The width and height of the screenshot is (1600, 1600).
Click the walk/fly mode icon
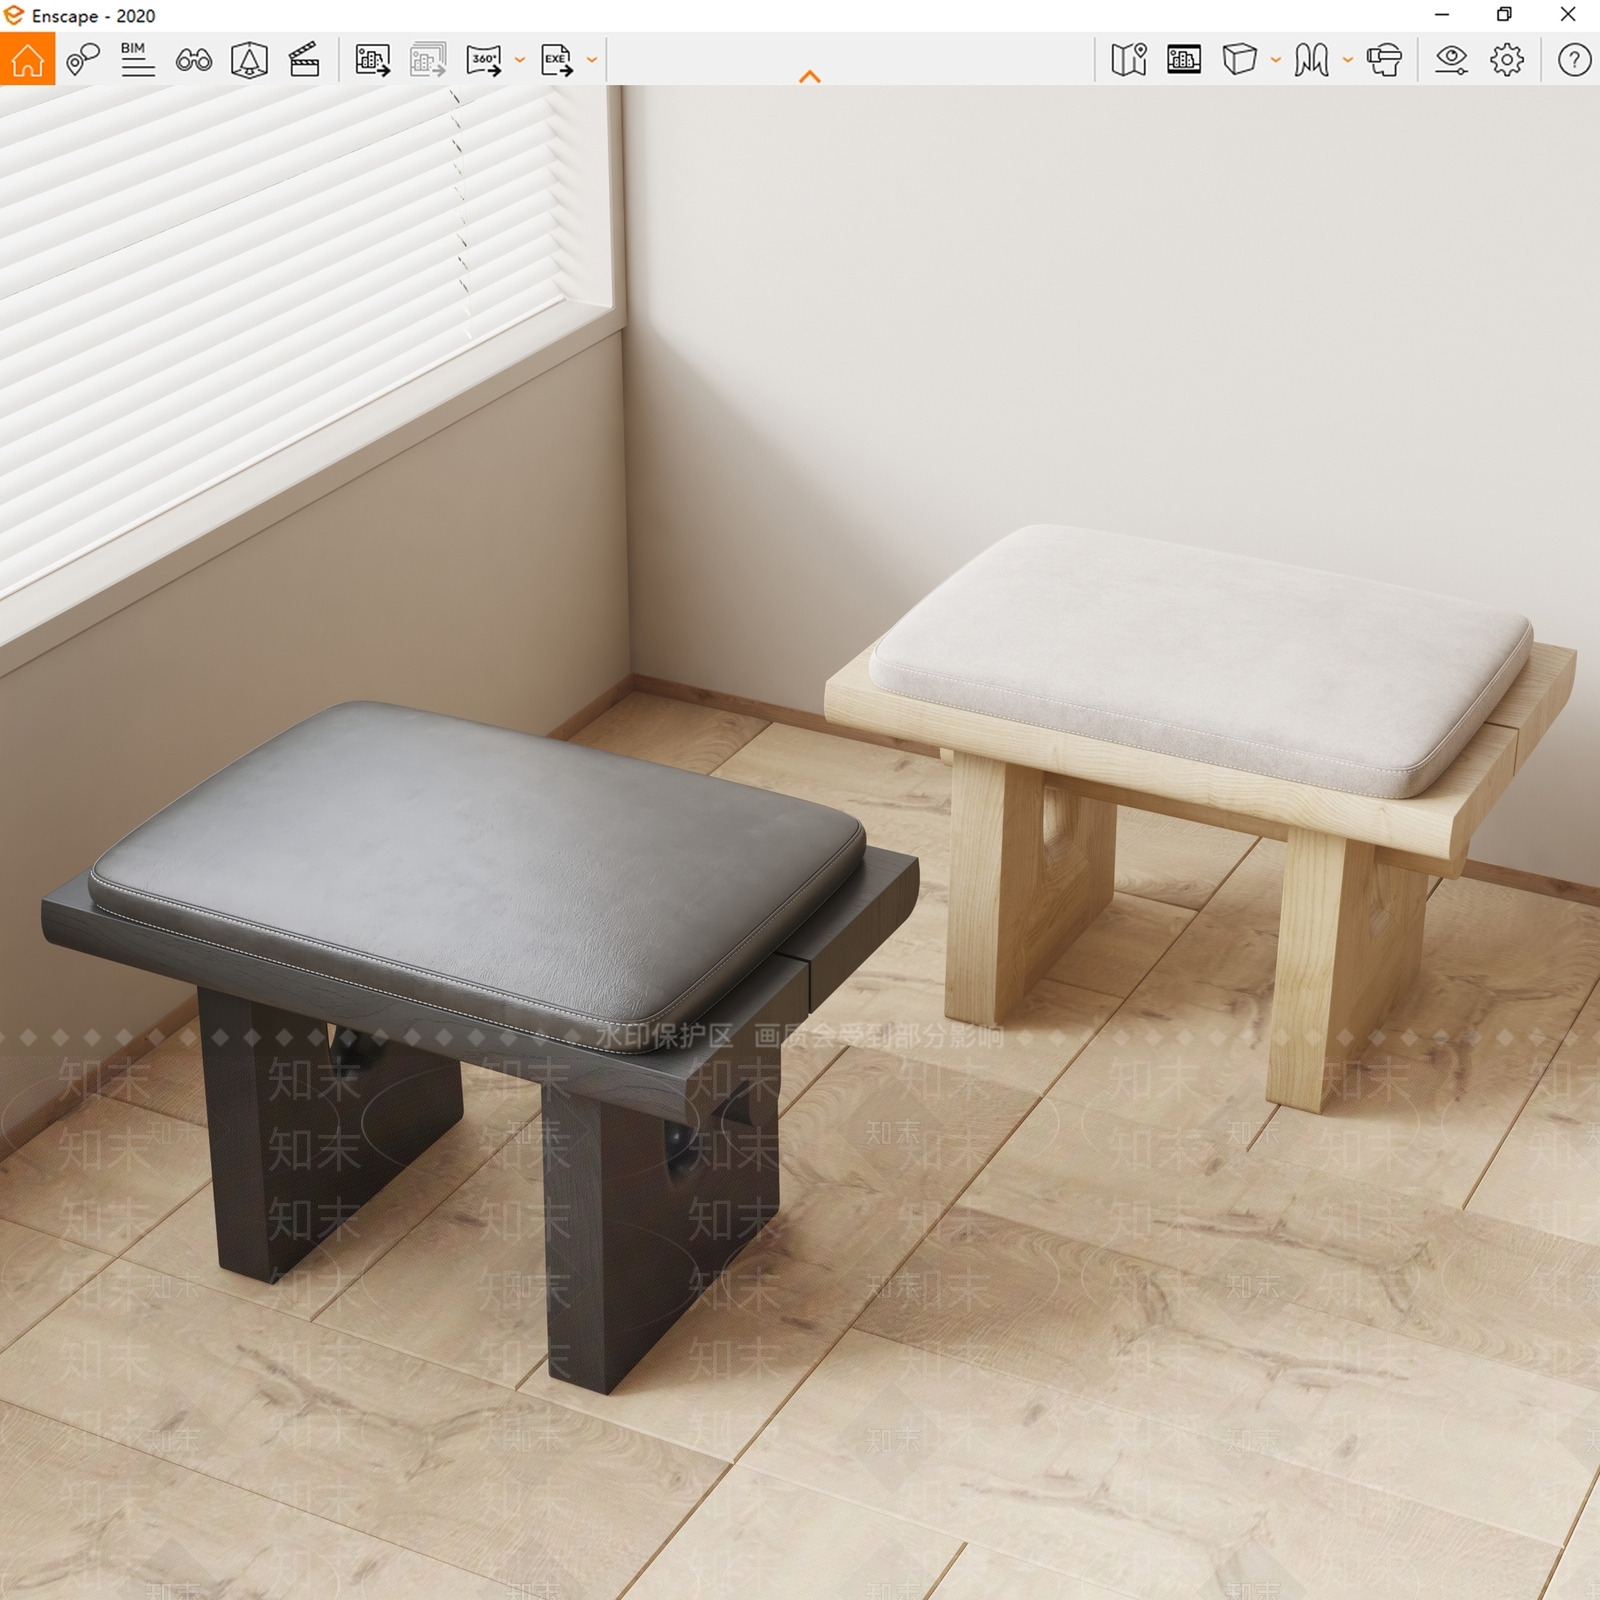1311,60
